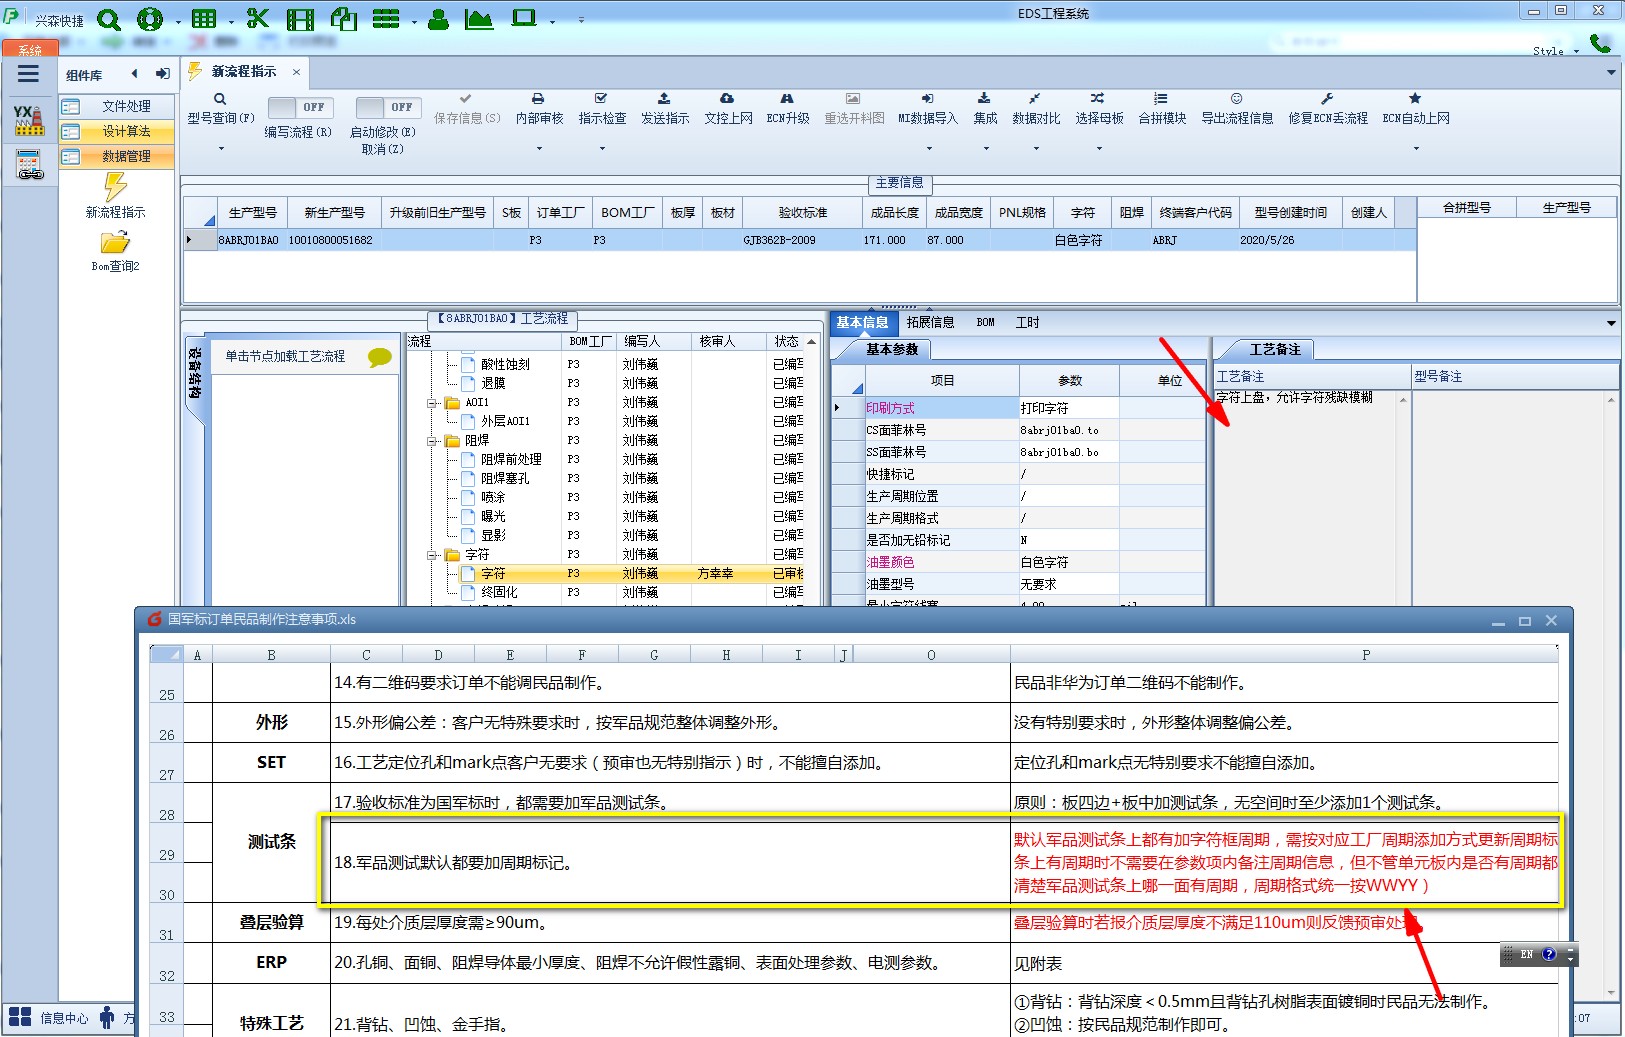Switch to BOM tab
The width and height of the screenshot is (1625, 1037).
point(986,322)
